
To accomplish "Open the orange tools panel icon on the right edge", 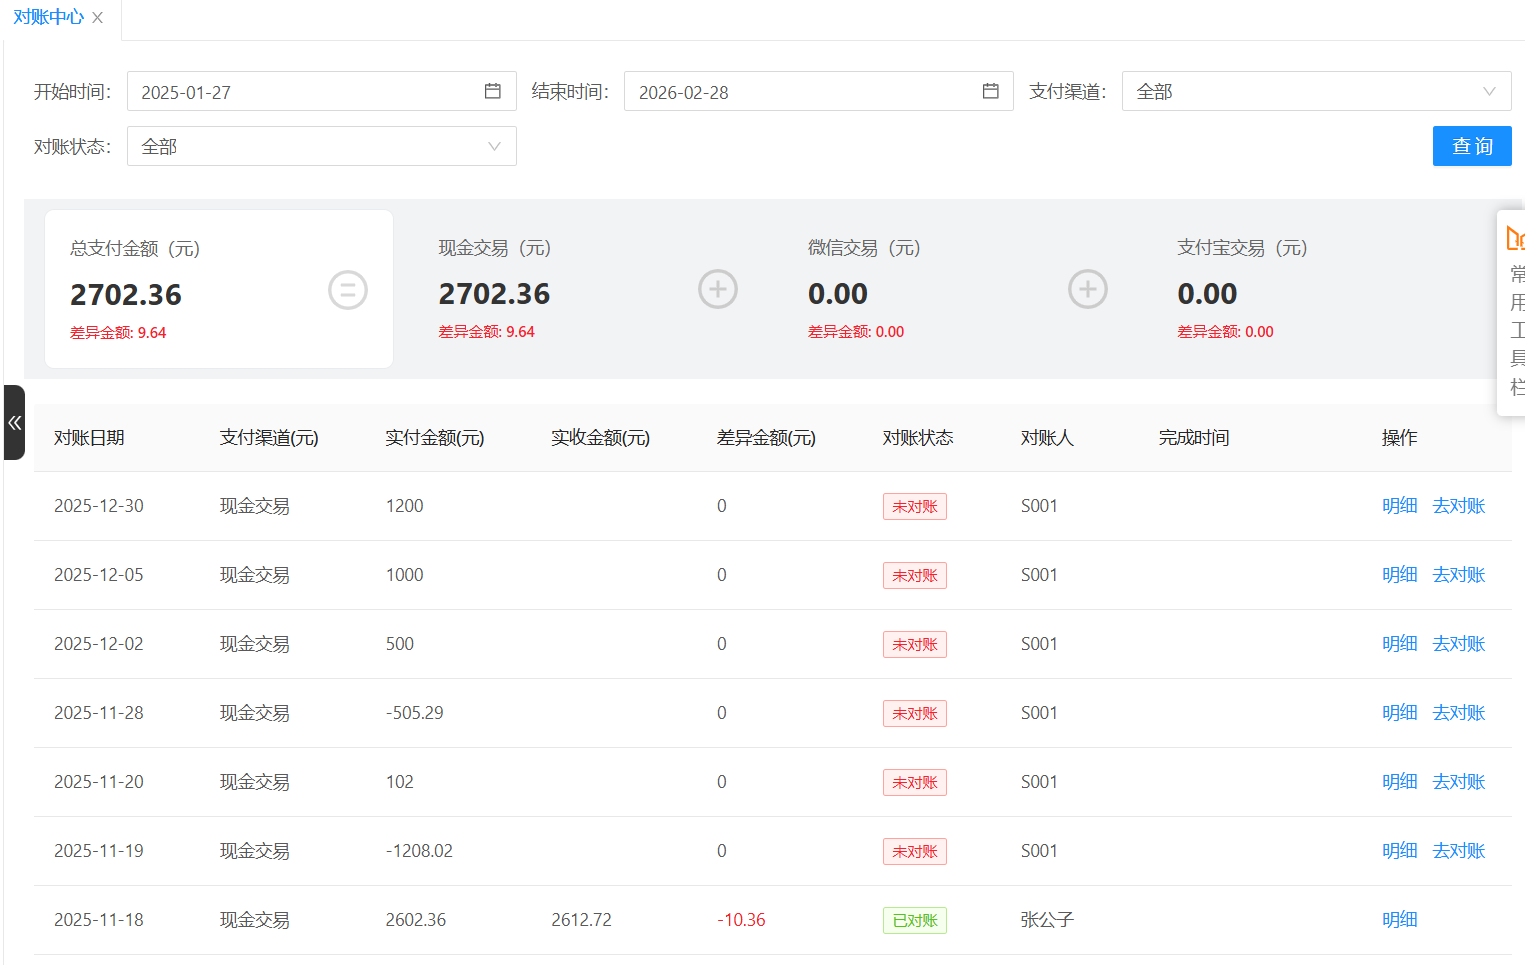I will (1514, 238).
